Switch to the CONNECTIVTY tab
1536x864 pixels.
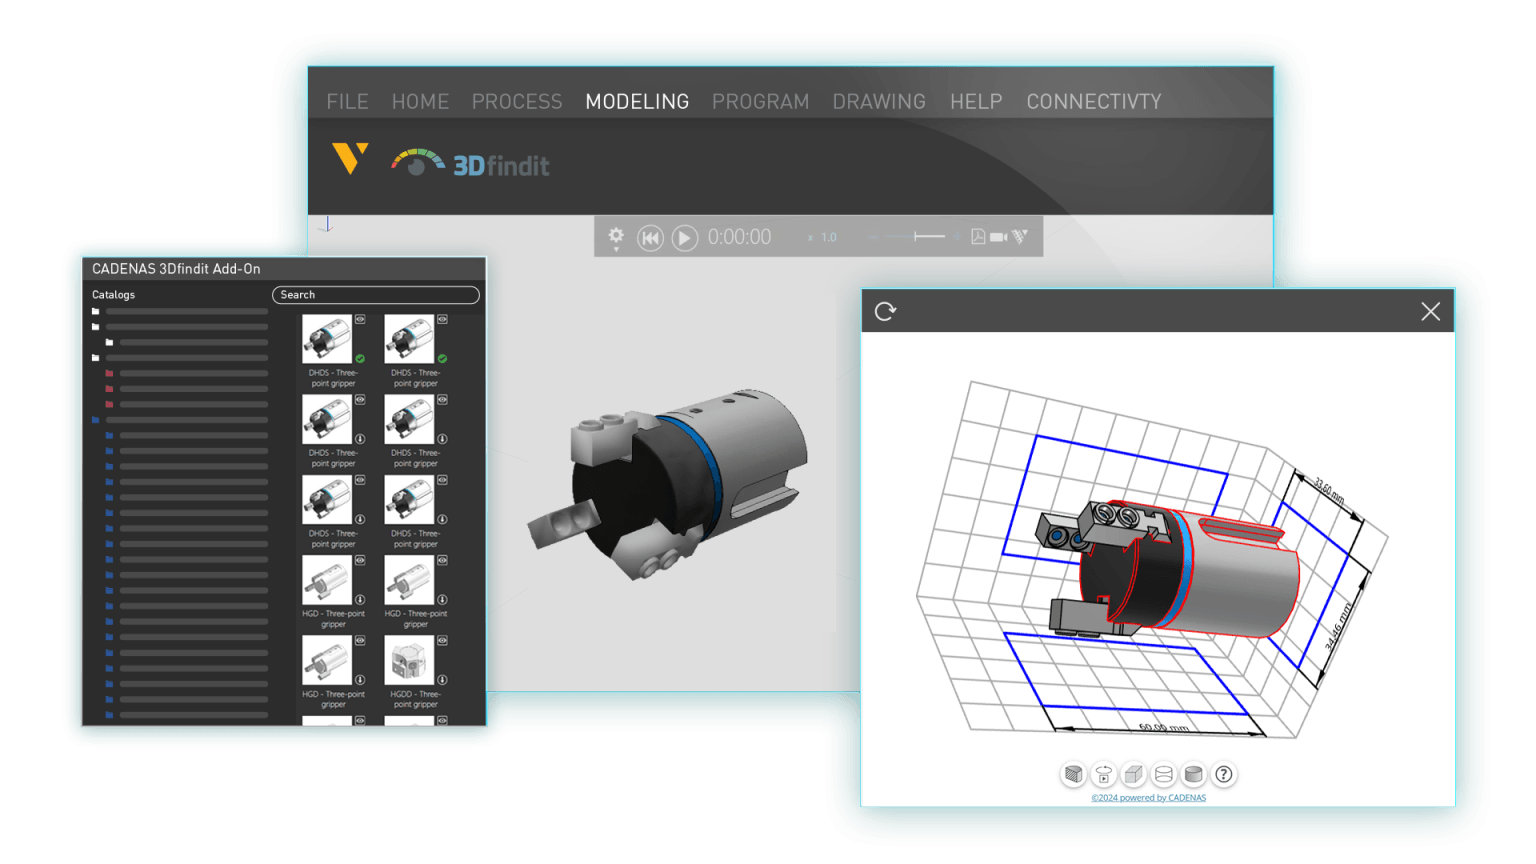coord(1093,102)
